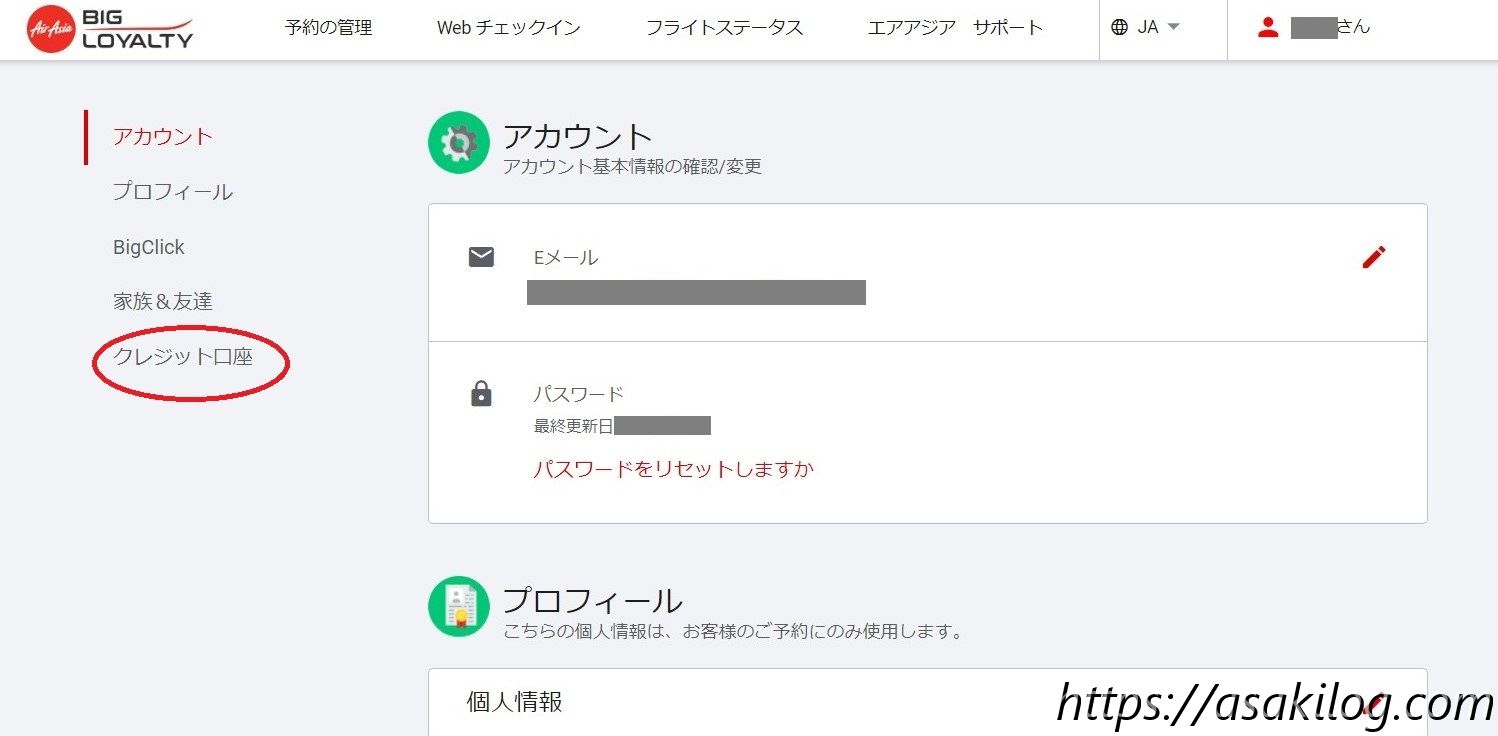Click the red user profile icon
This screenshot has height=736, width=1498.
[x=1268, y=28]
